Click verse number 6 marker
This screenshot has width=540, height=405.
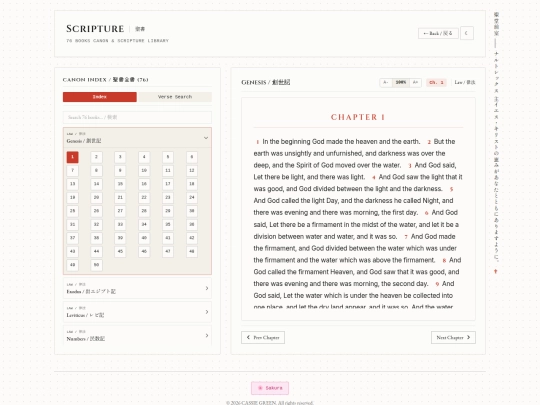coord(426,213)
